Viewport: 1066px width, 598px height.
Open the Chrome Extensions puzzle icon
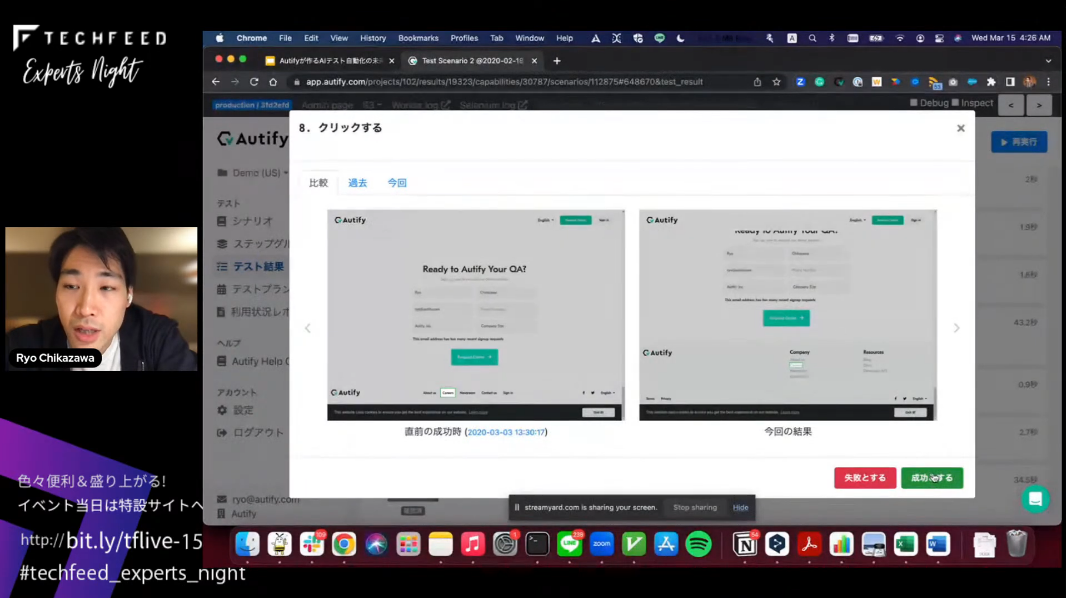[x=991, y=82]
